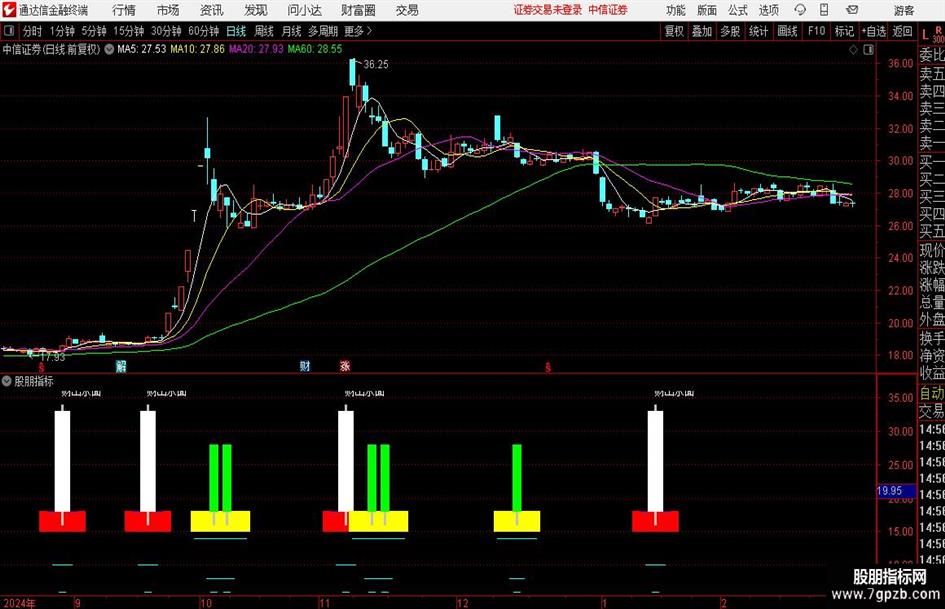Screen dimensions: 945x609
Task: Select the 日线 daily period tab
Action: (x=236, y=31)
